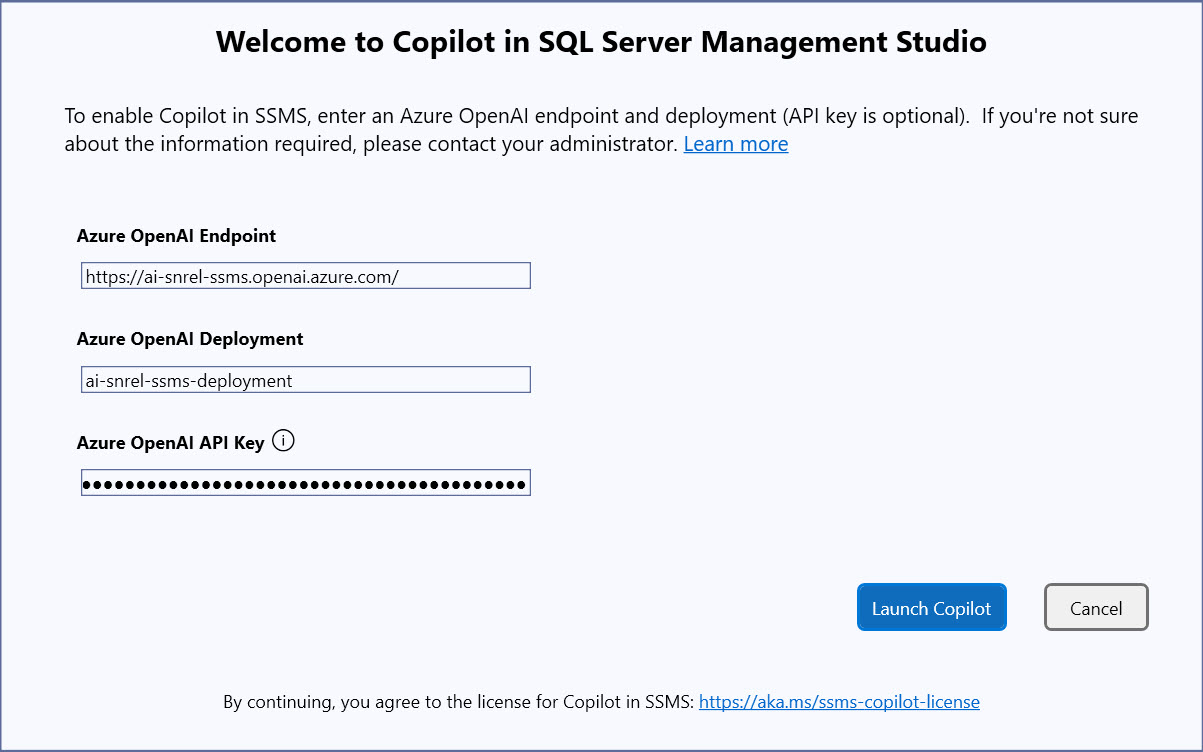Click the Azure OpenAI Endpoint label
Image resolution: width=1203 pixels, height=752 pixels.
pos(176,236)
